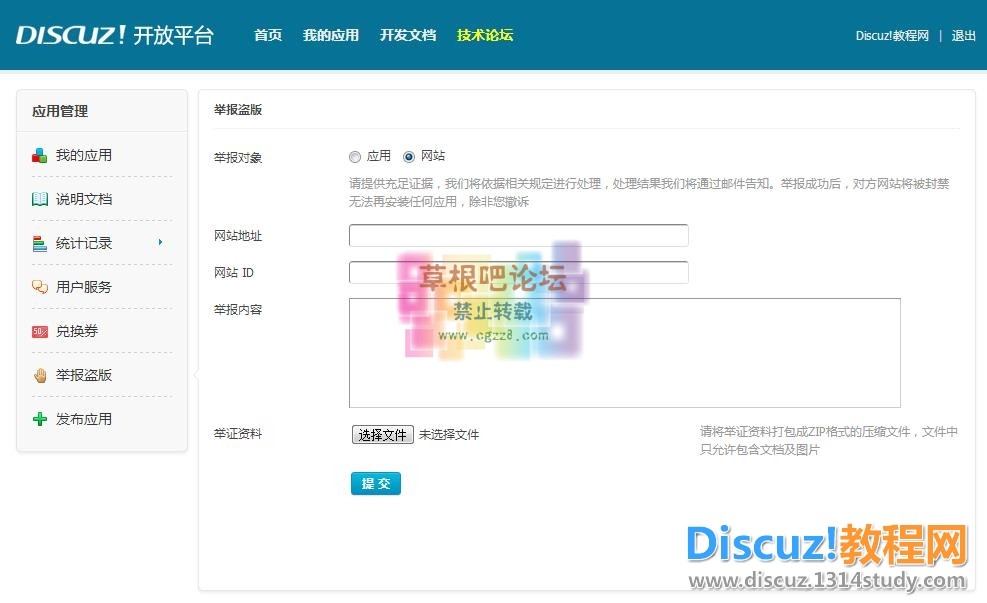Go to 技术论坛 in top navigation
Screen dimensions: 987x603
tap(485, 35)
